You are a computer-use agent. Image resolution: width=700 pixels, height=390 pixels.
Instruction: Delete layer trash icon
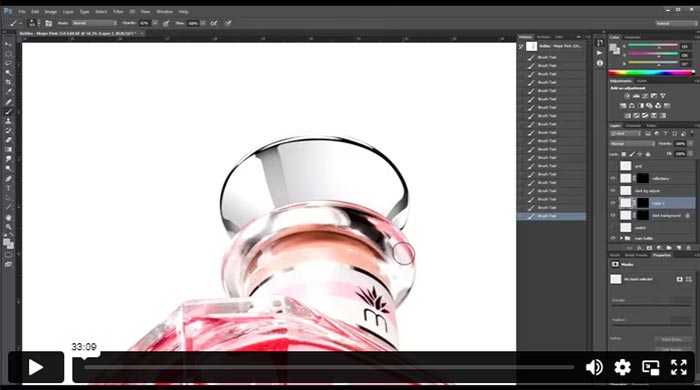tap(688, 248)
